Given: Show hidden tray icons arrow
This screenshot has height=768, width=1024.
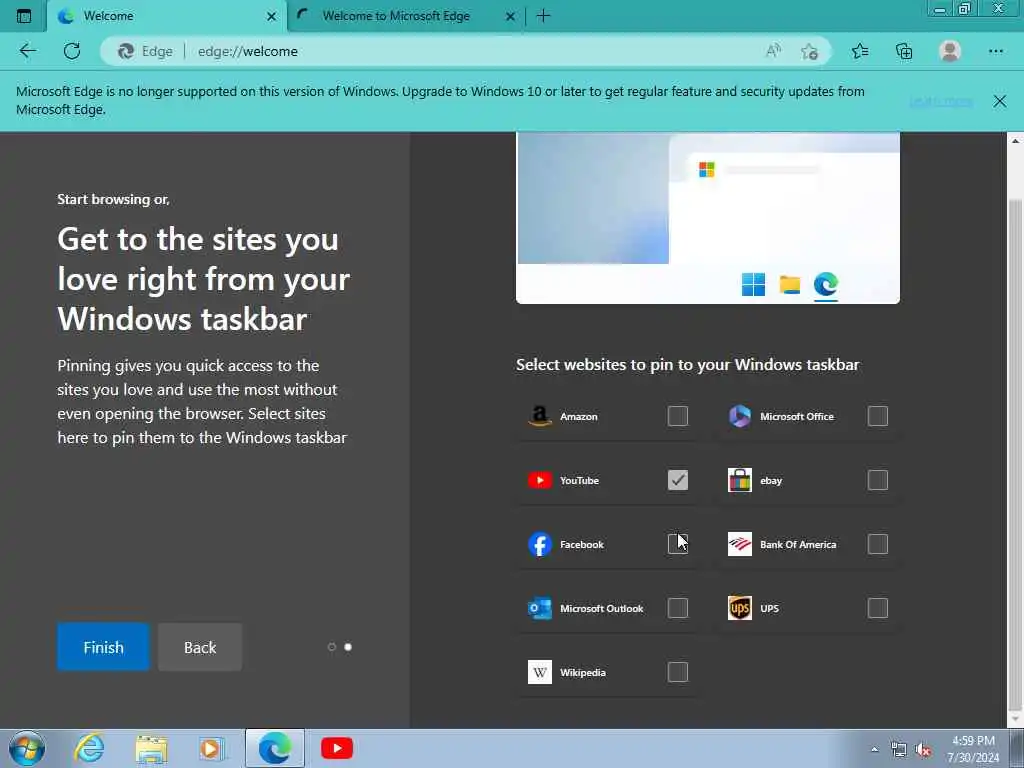Looking at the screenshot, I should [x=874, y=749].
